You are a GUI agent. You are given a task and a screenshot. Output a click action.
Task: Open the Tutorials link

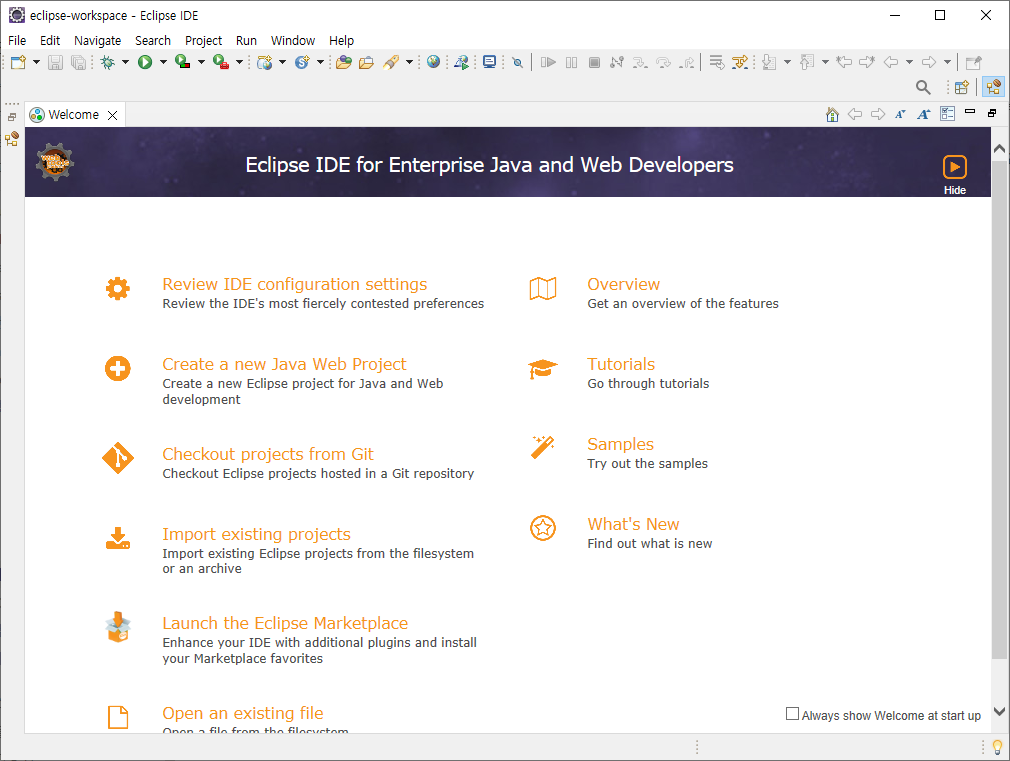(621, 364)
